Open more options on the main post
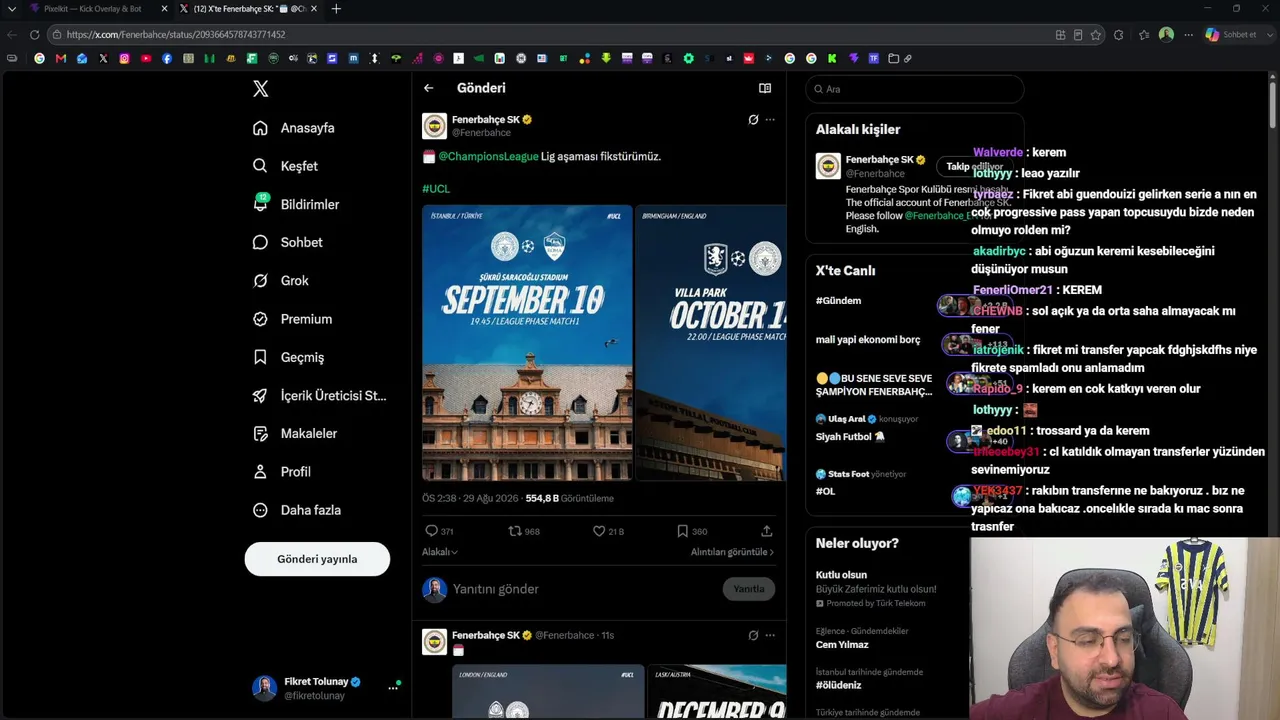 pos(770,119)
